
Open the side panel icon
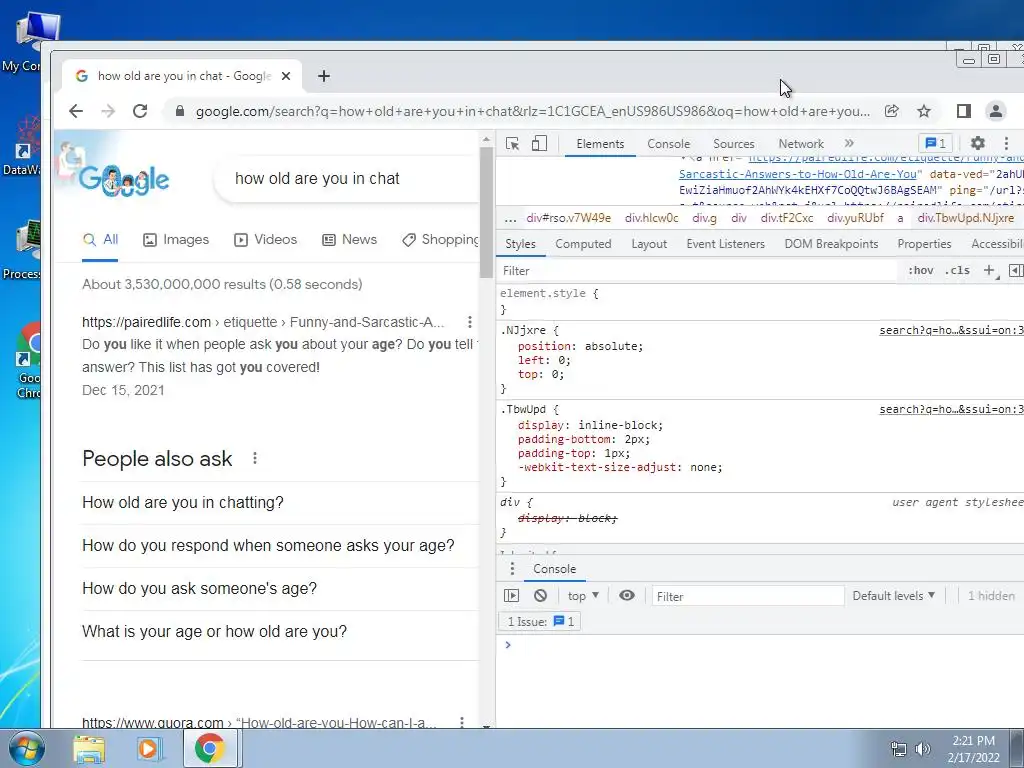[963, 111]
